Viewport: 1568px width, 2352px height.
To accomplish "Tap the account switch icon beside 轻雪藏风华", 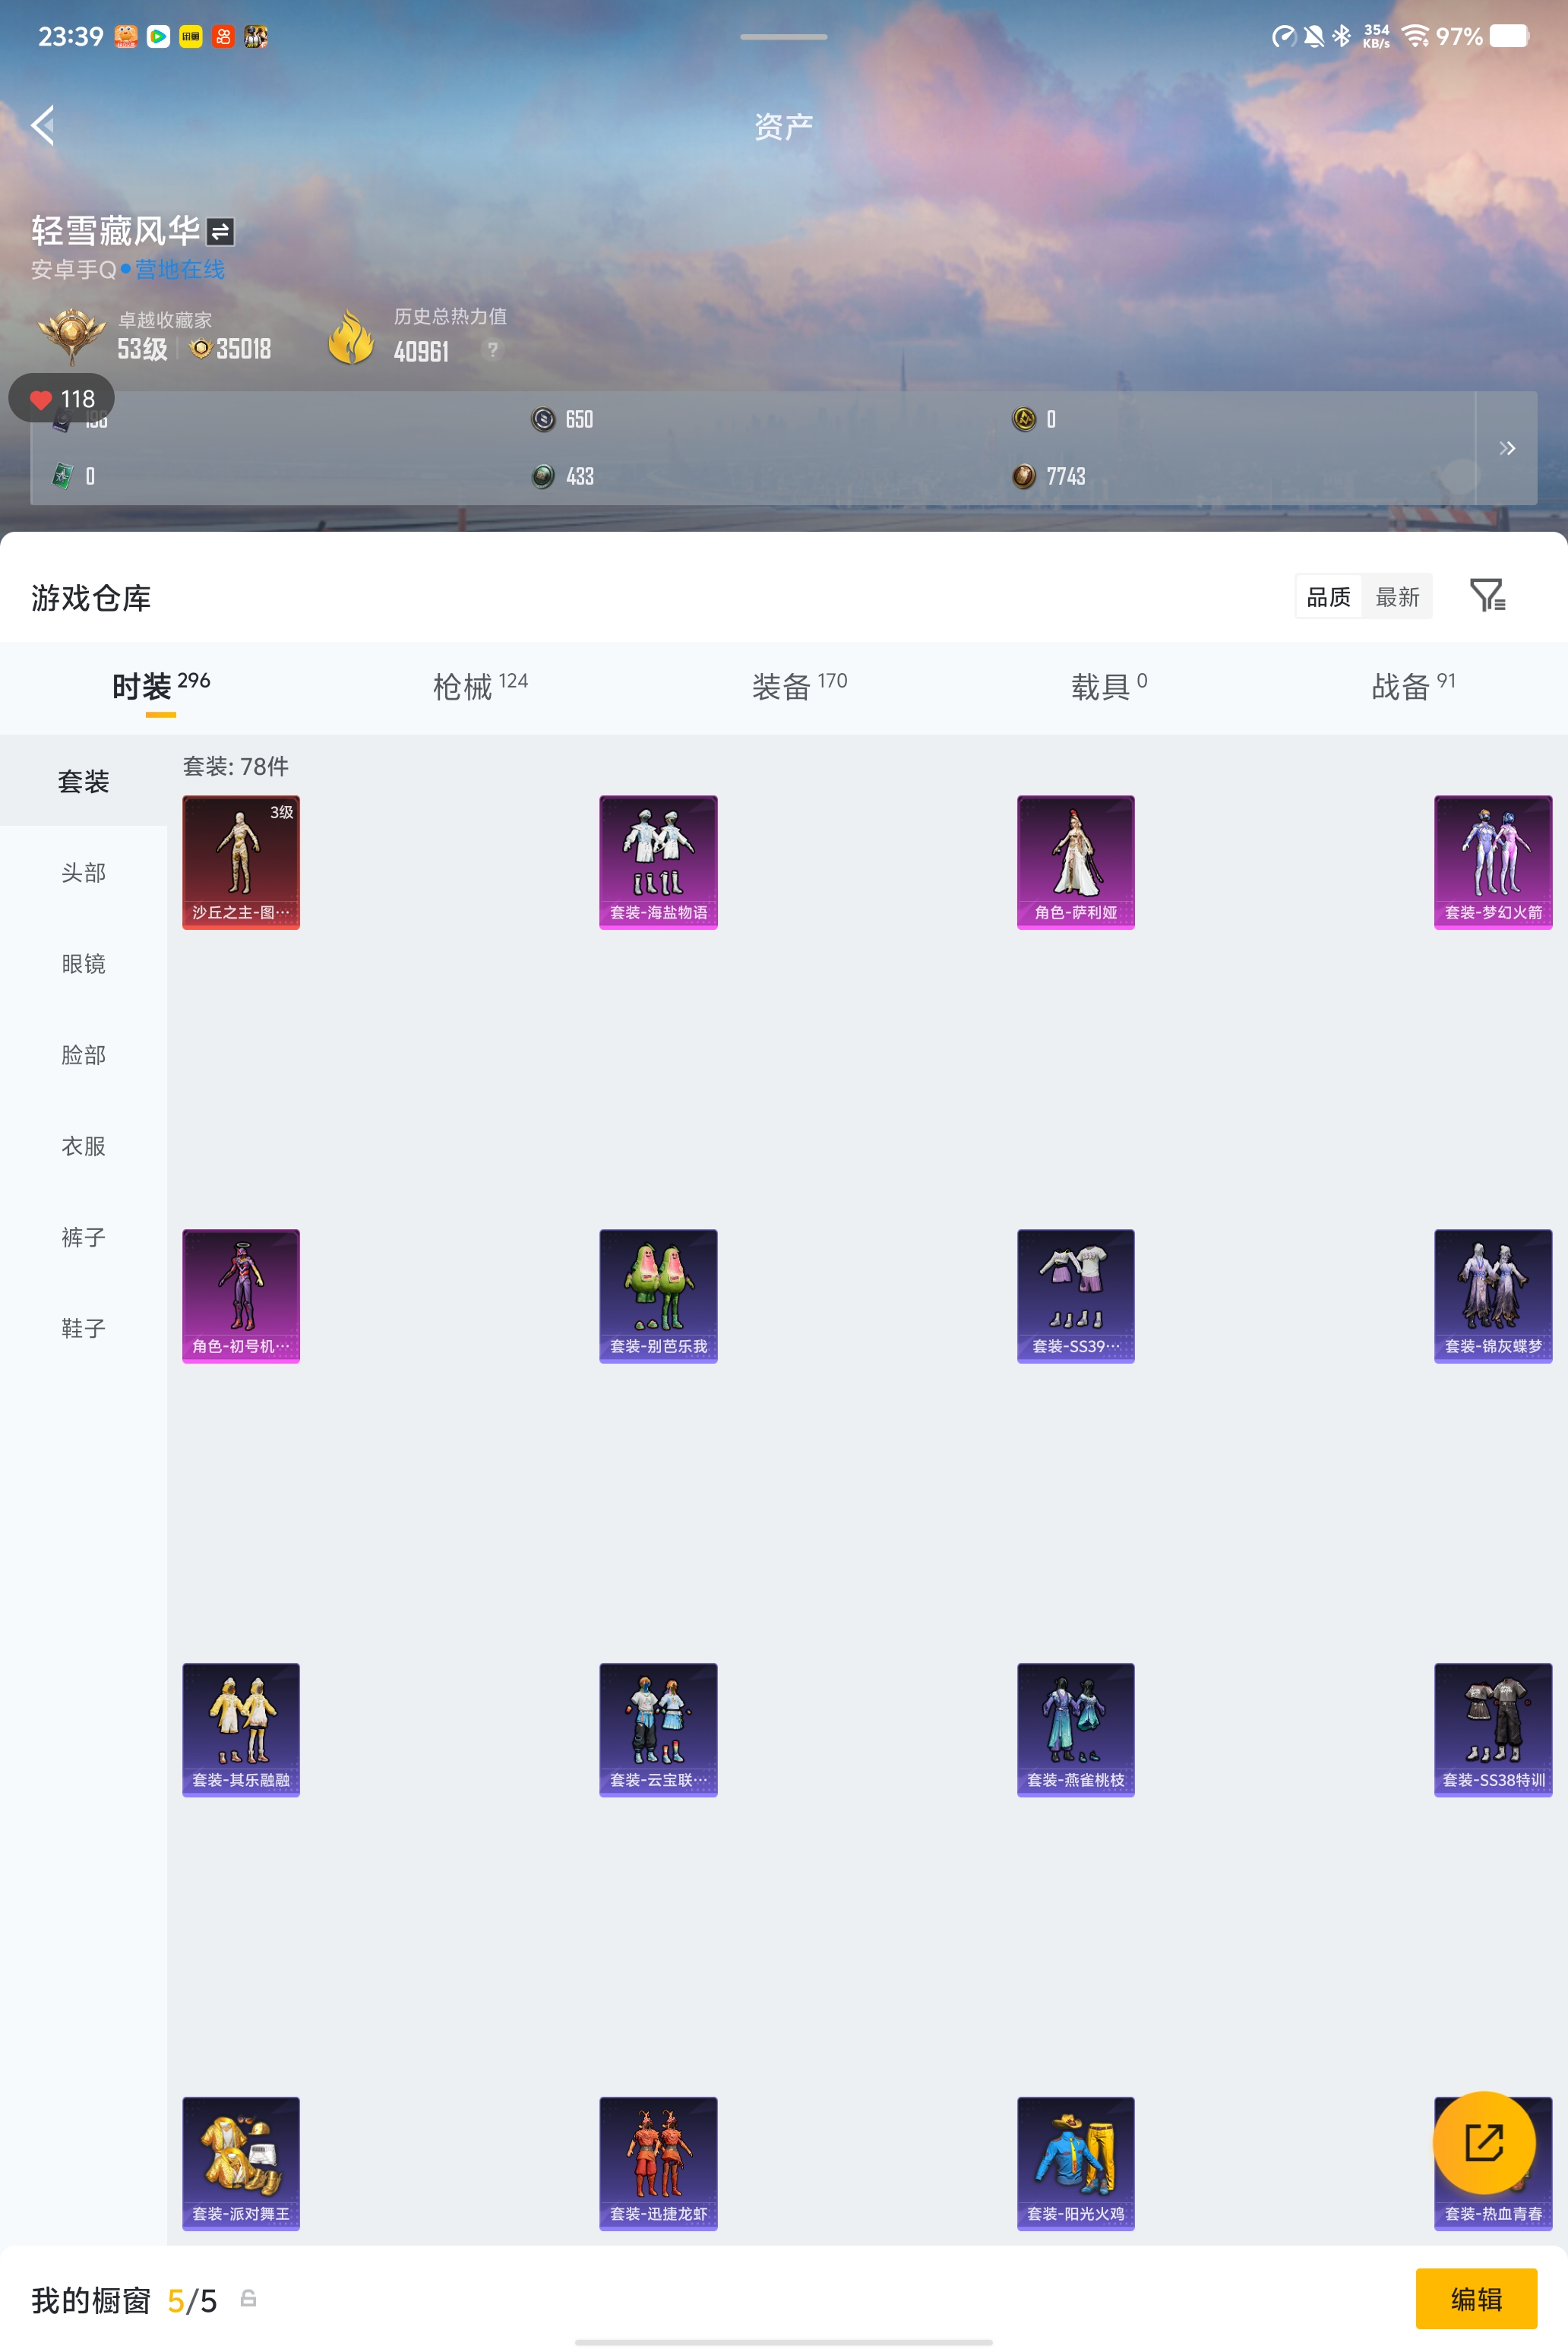I will click(220, 232).
